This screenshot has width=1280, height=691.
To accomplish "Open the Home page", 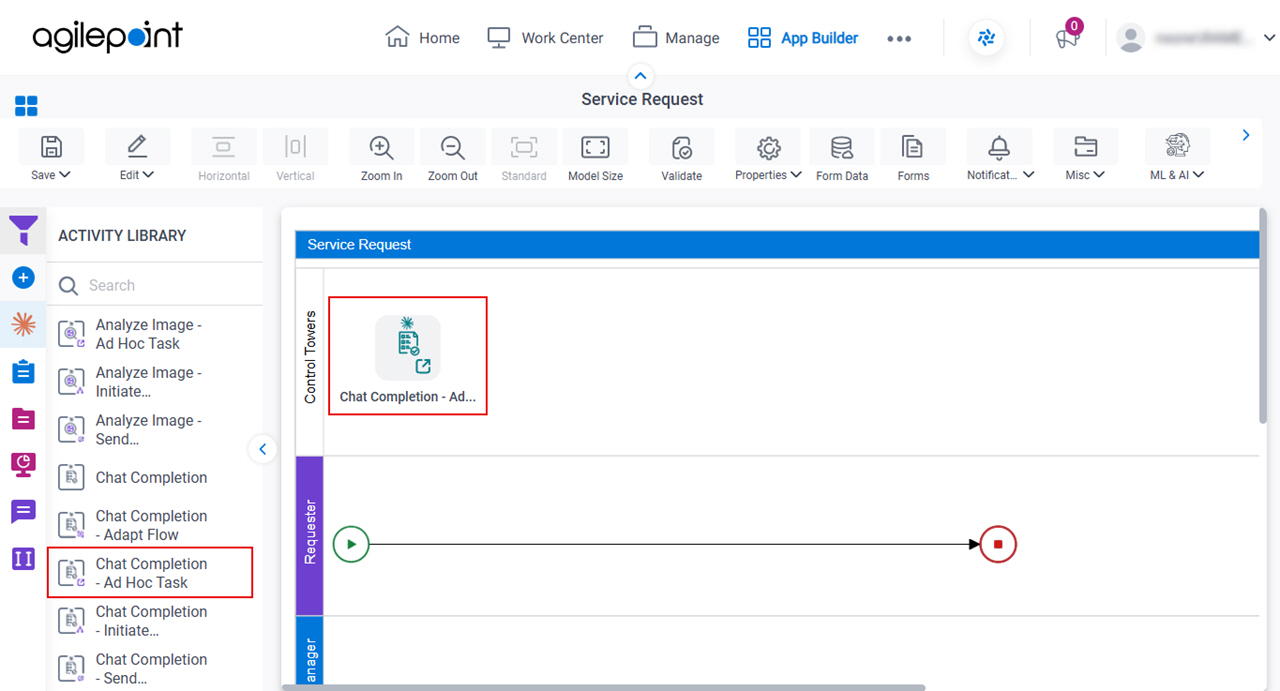I will click(x=422, y=38).
